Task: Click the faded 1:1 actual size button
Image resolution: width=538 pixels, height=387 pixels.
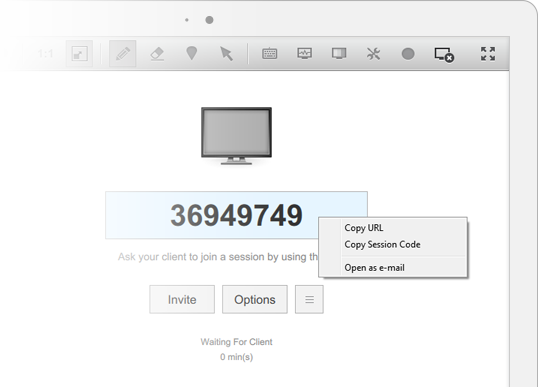Action: [45, 54]
